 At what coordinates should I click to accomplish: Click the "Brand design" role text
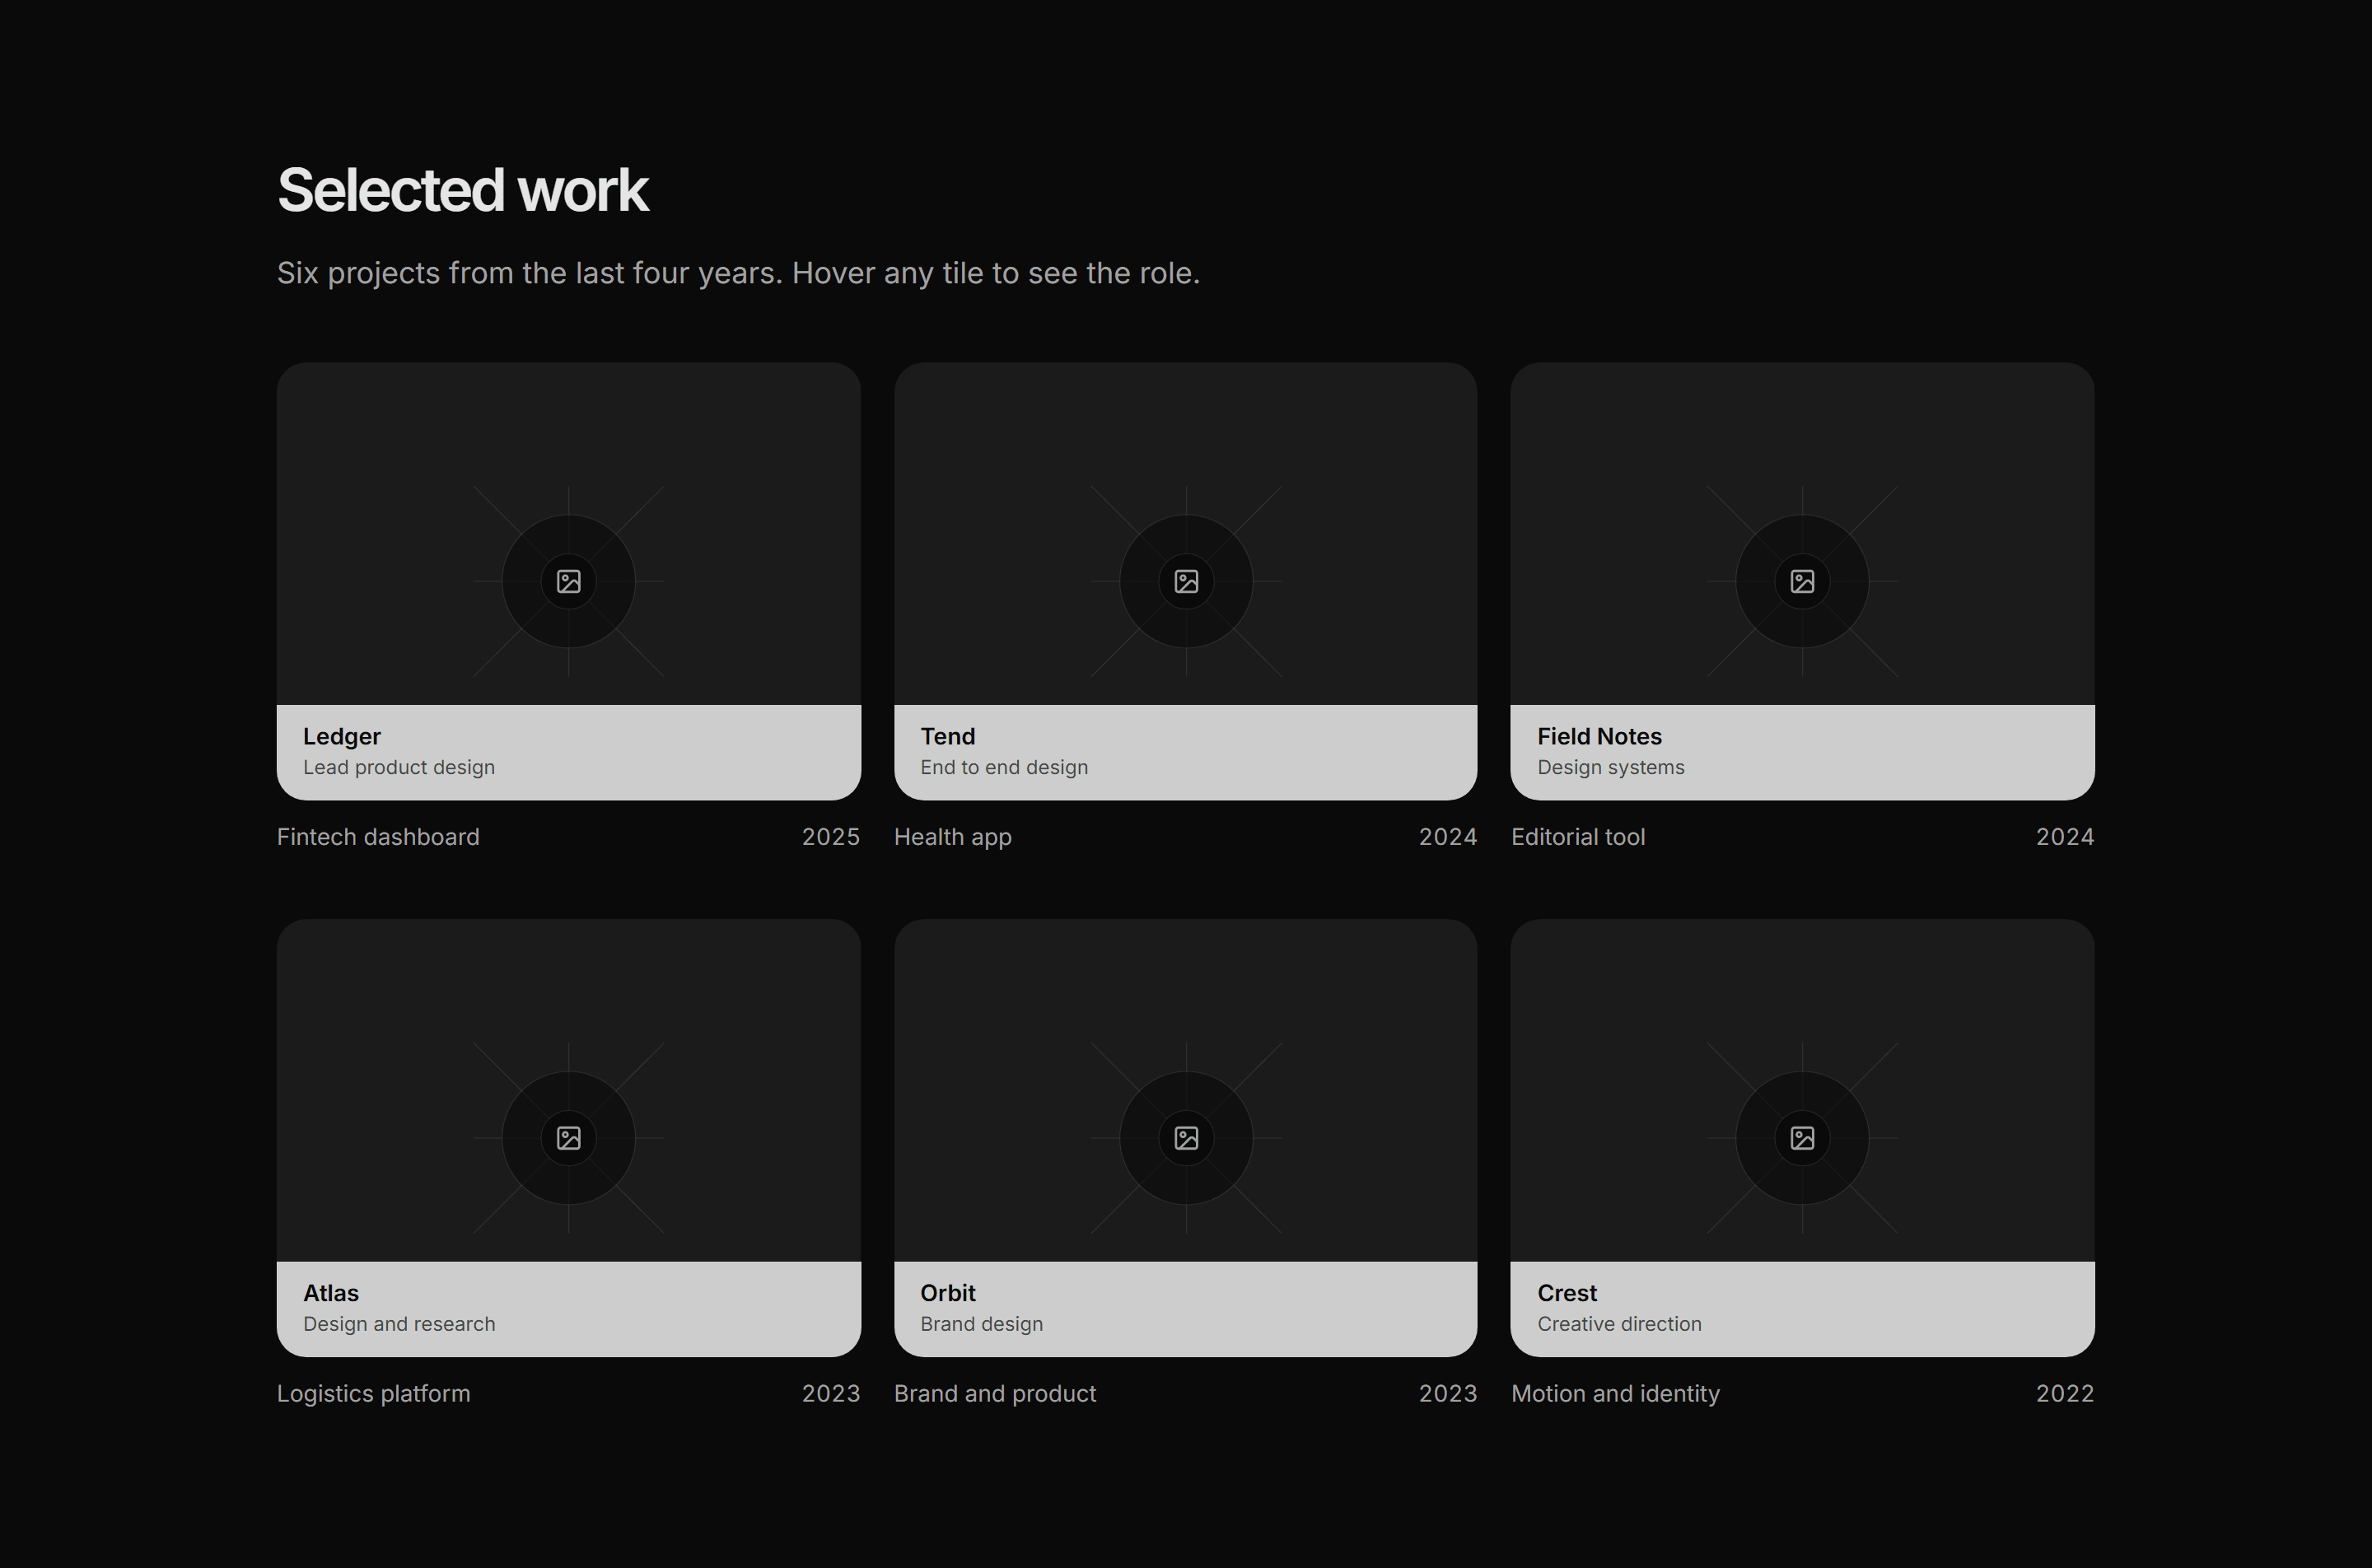coord(981,1324)
